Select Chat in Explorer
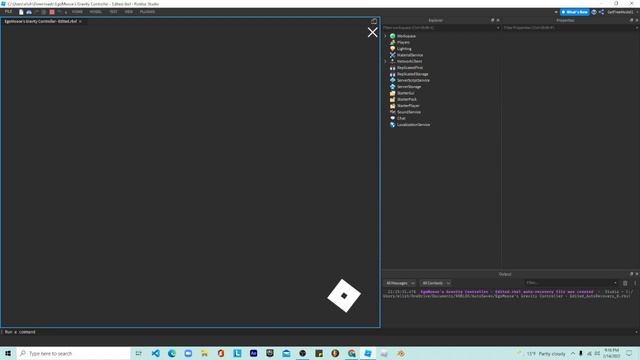Screen dimensions: 640x360 point(401,118)
